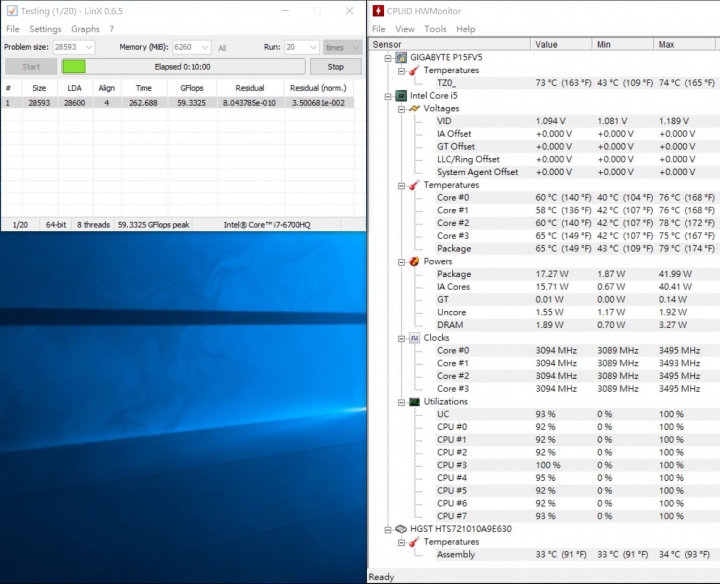Open the Run count dropdown
720x584 pixels.
pos(314,47)
